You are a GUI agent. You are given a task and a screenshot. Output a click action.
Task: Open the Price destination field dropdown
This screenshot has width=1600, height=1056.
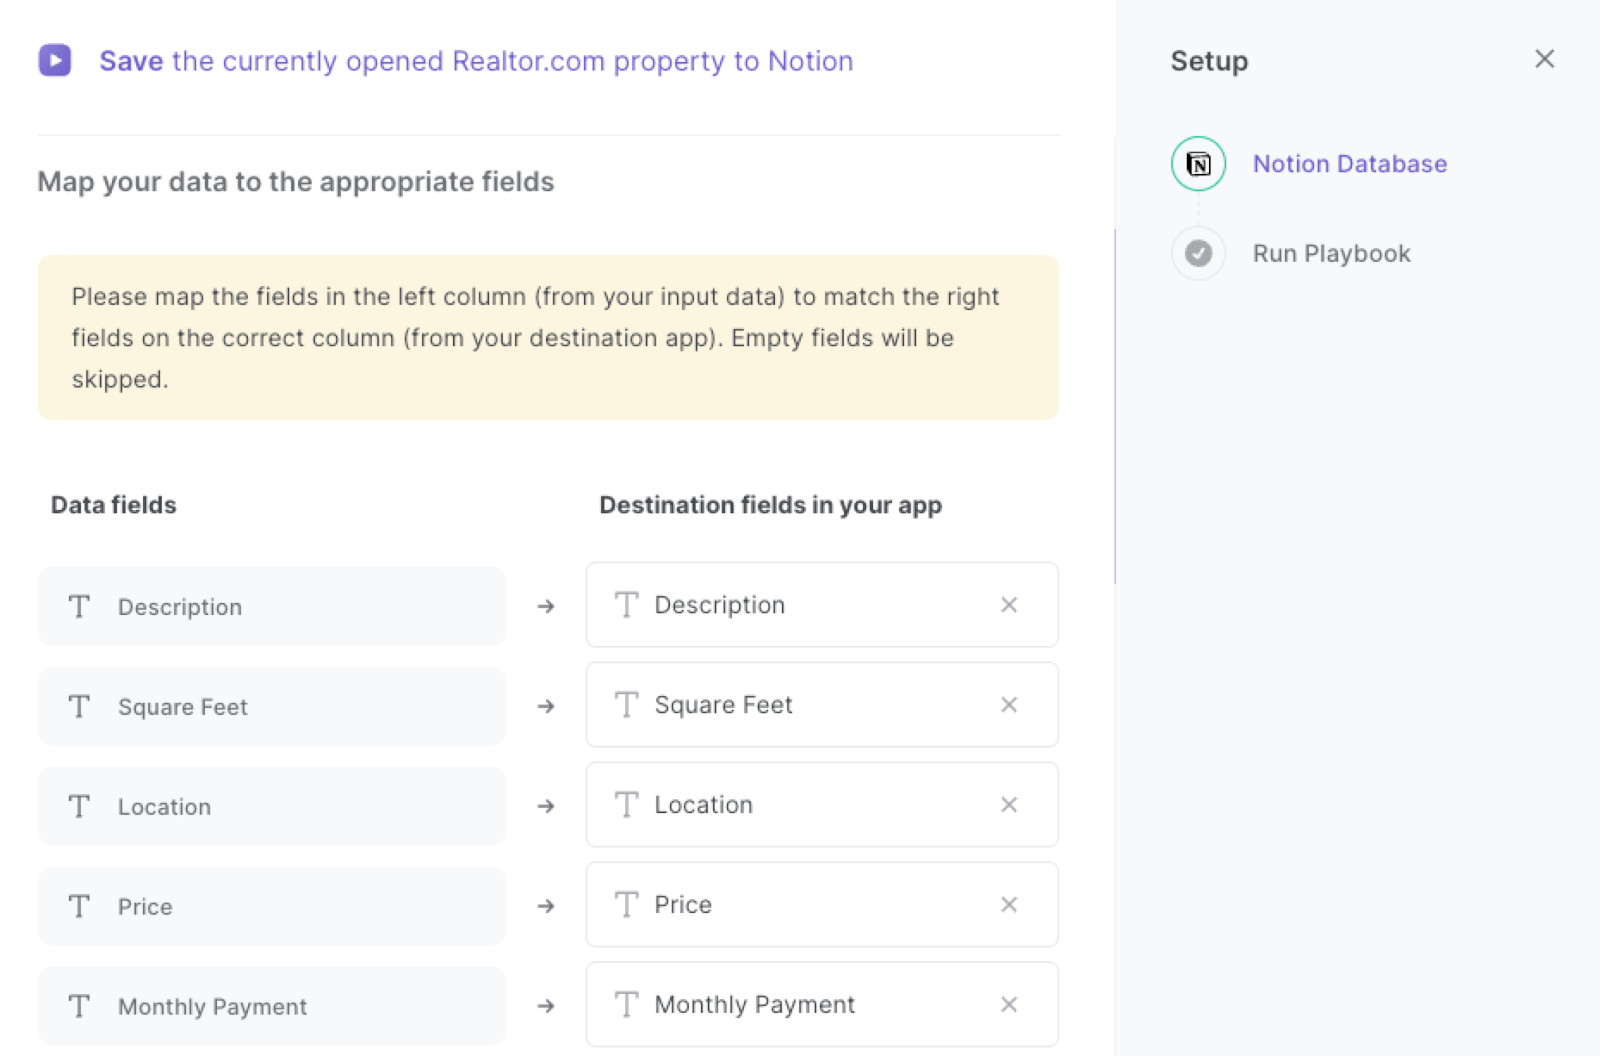pos(821,905)
